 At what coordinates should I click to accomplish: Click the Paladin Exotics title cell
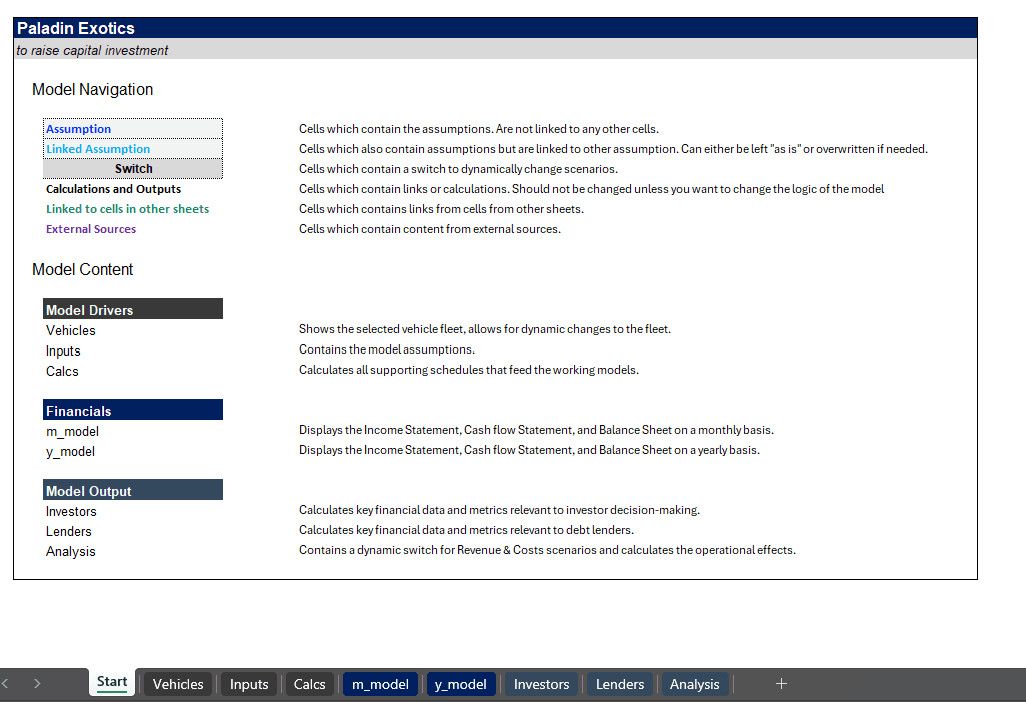(x=495, y=28)
